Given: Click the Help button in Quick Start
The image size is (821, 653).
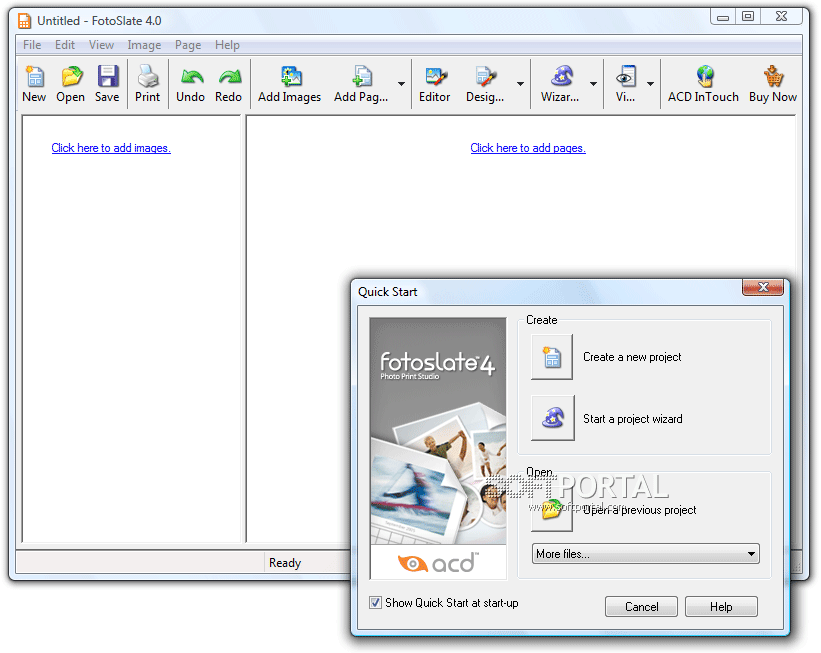Looking at the screenshot, I should point(721,606).
